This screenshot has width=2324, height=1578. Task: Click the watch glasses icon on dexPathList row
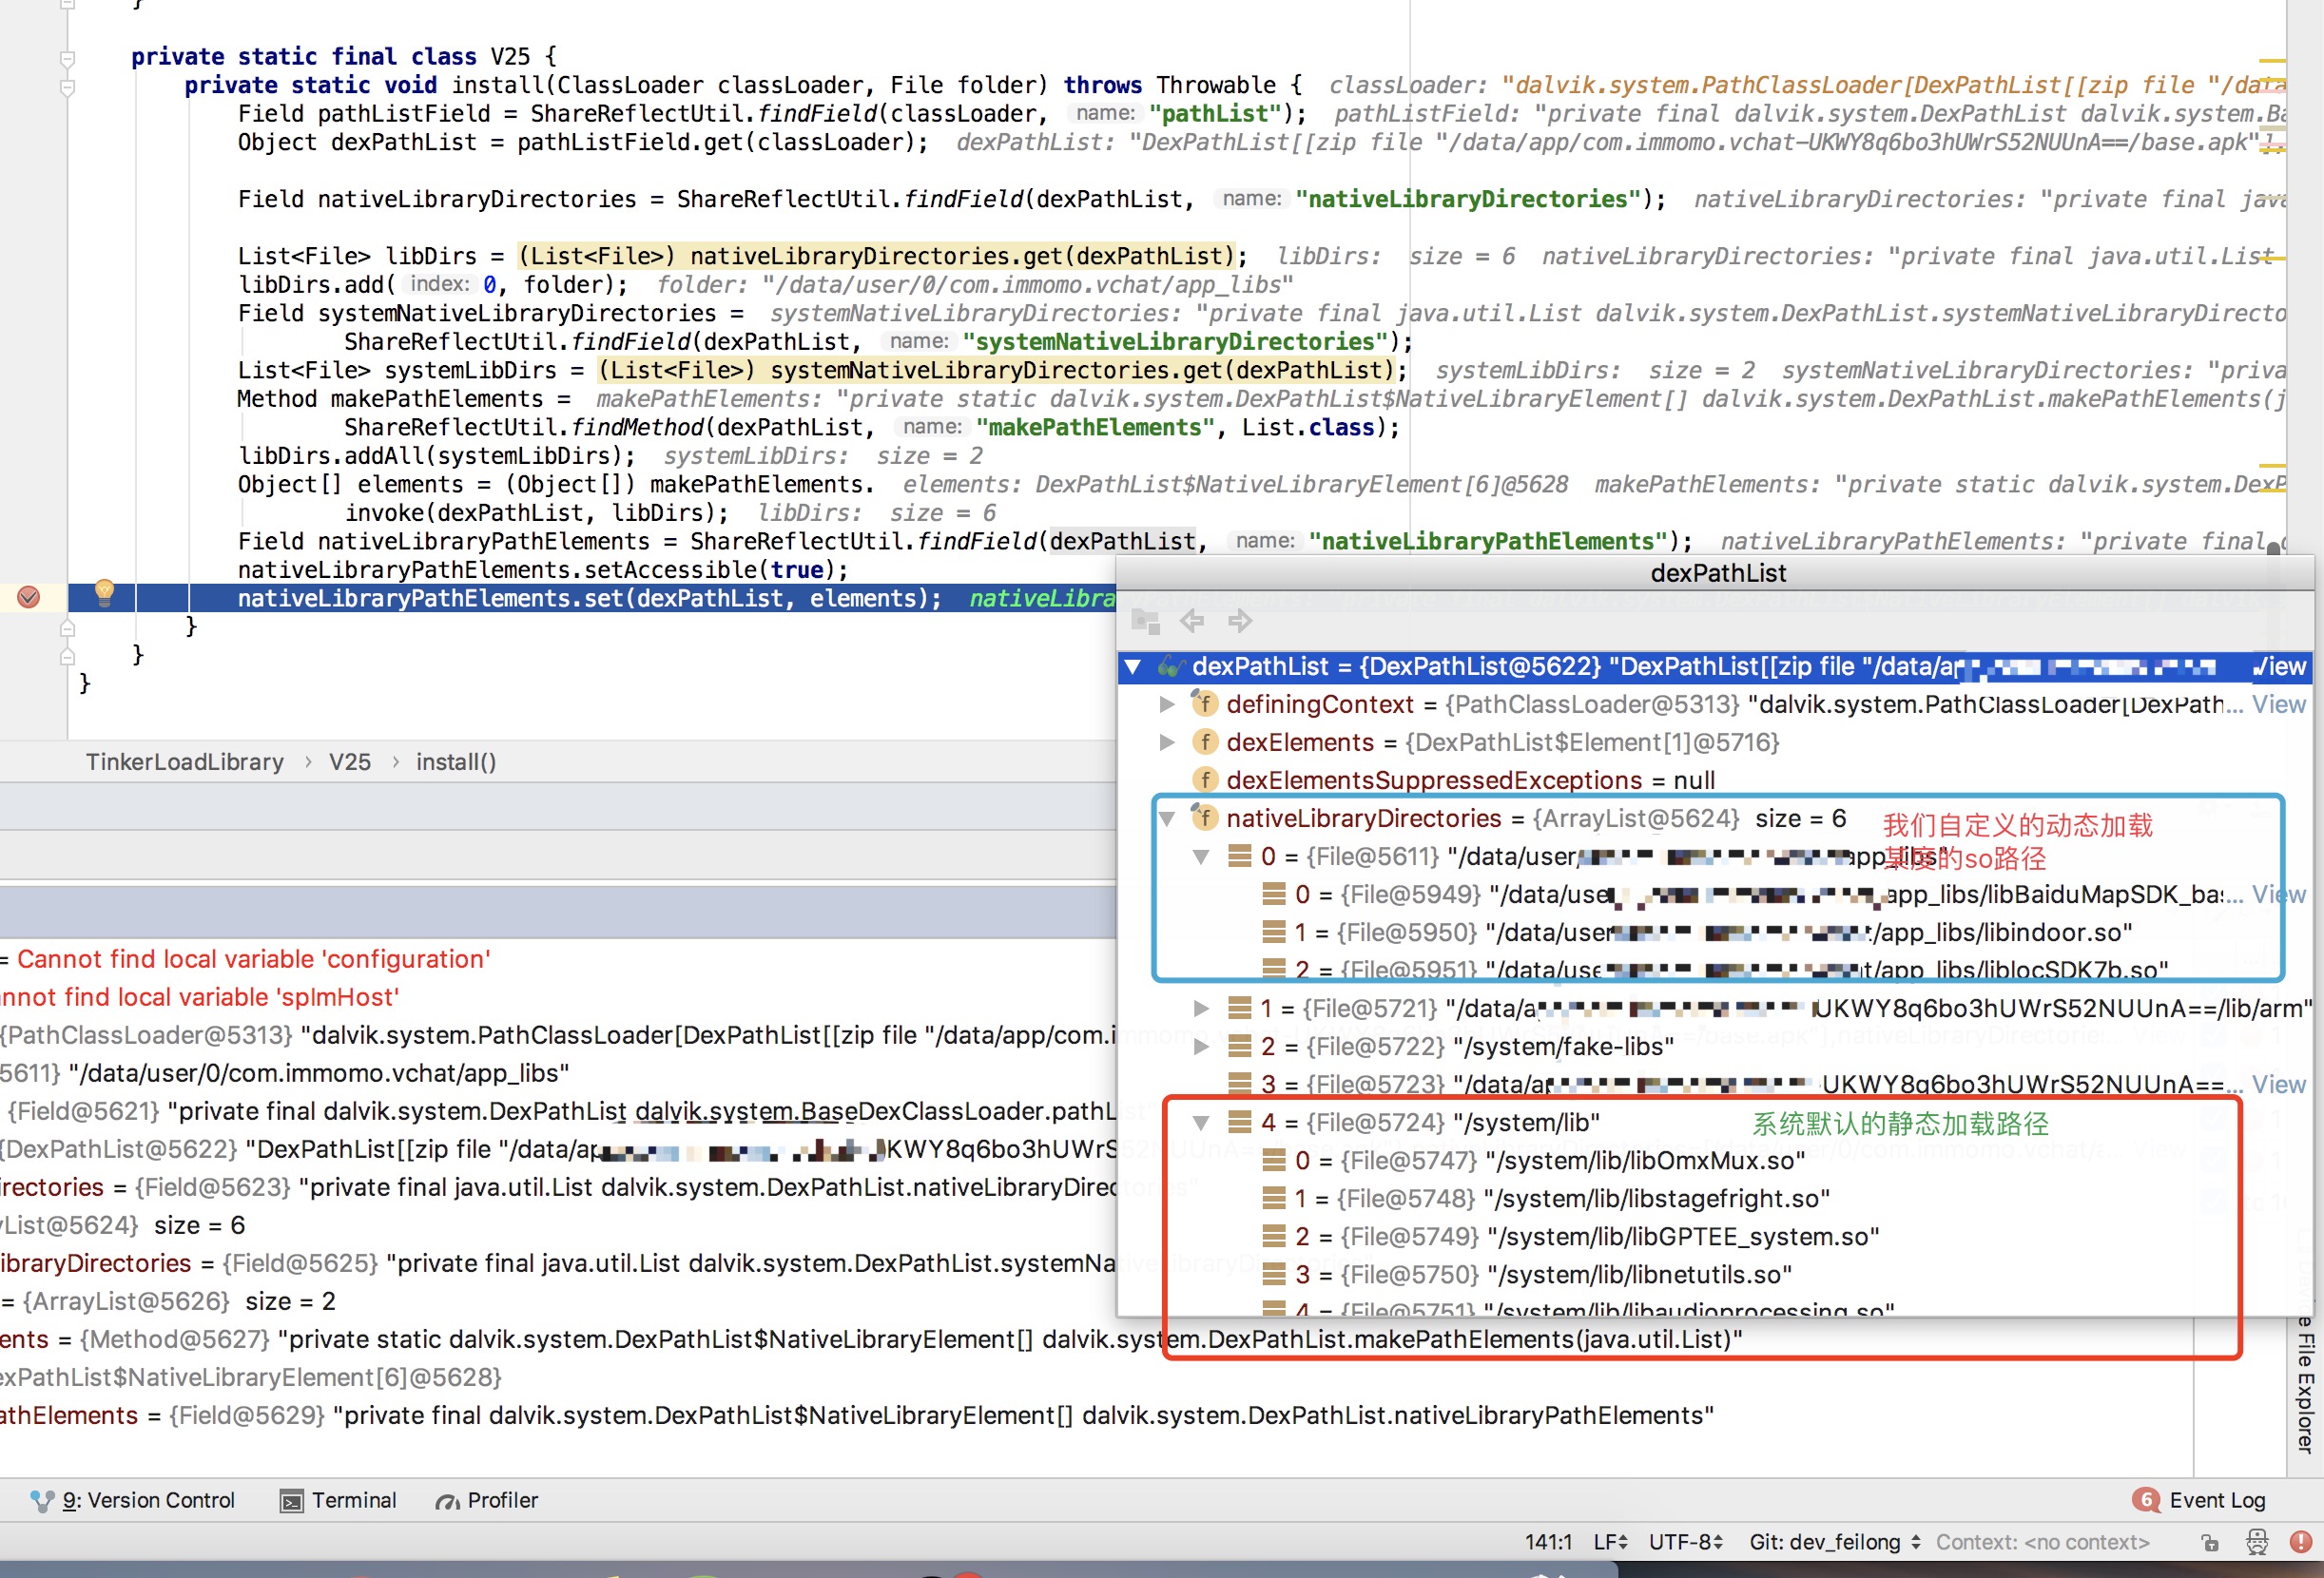pos(1171,666)
